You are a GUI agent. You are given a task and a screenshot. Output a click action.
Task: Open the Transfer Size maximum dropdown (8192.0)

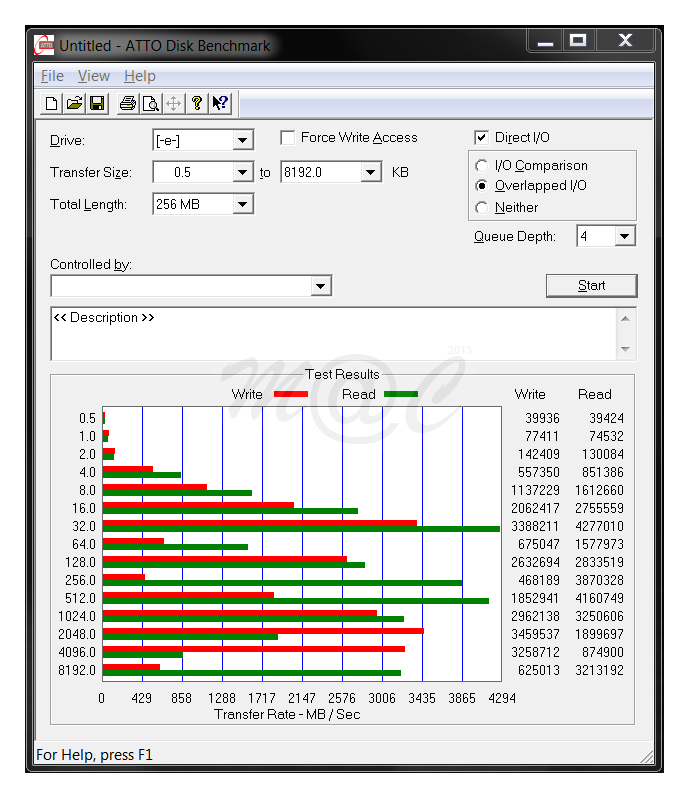[371, 172]
